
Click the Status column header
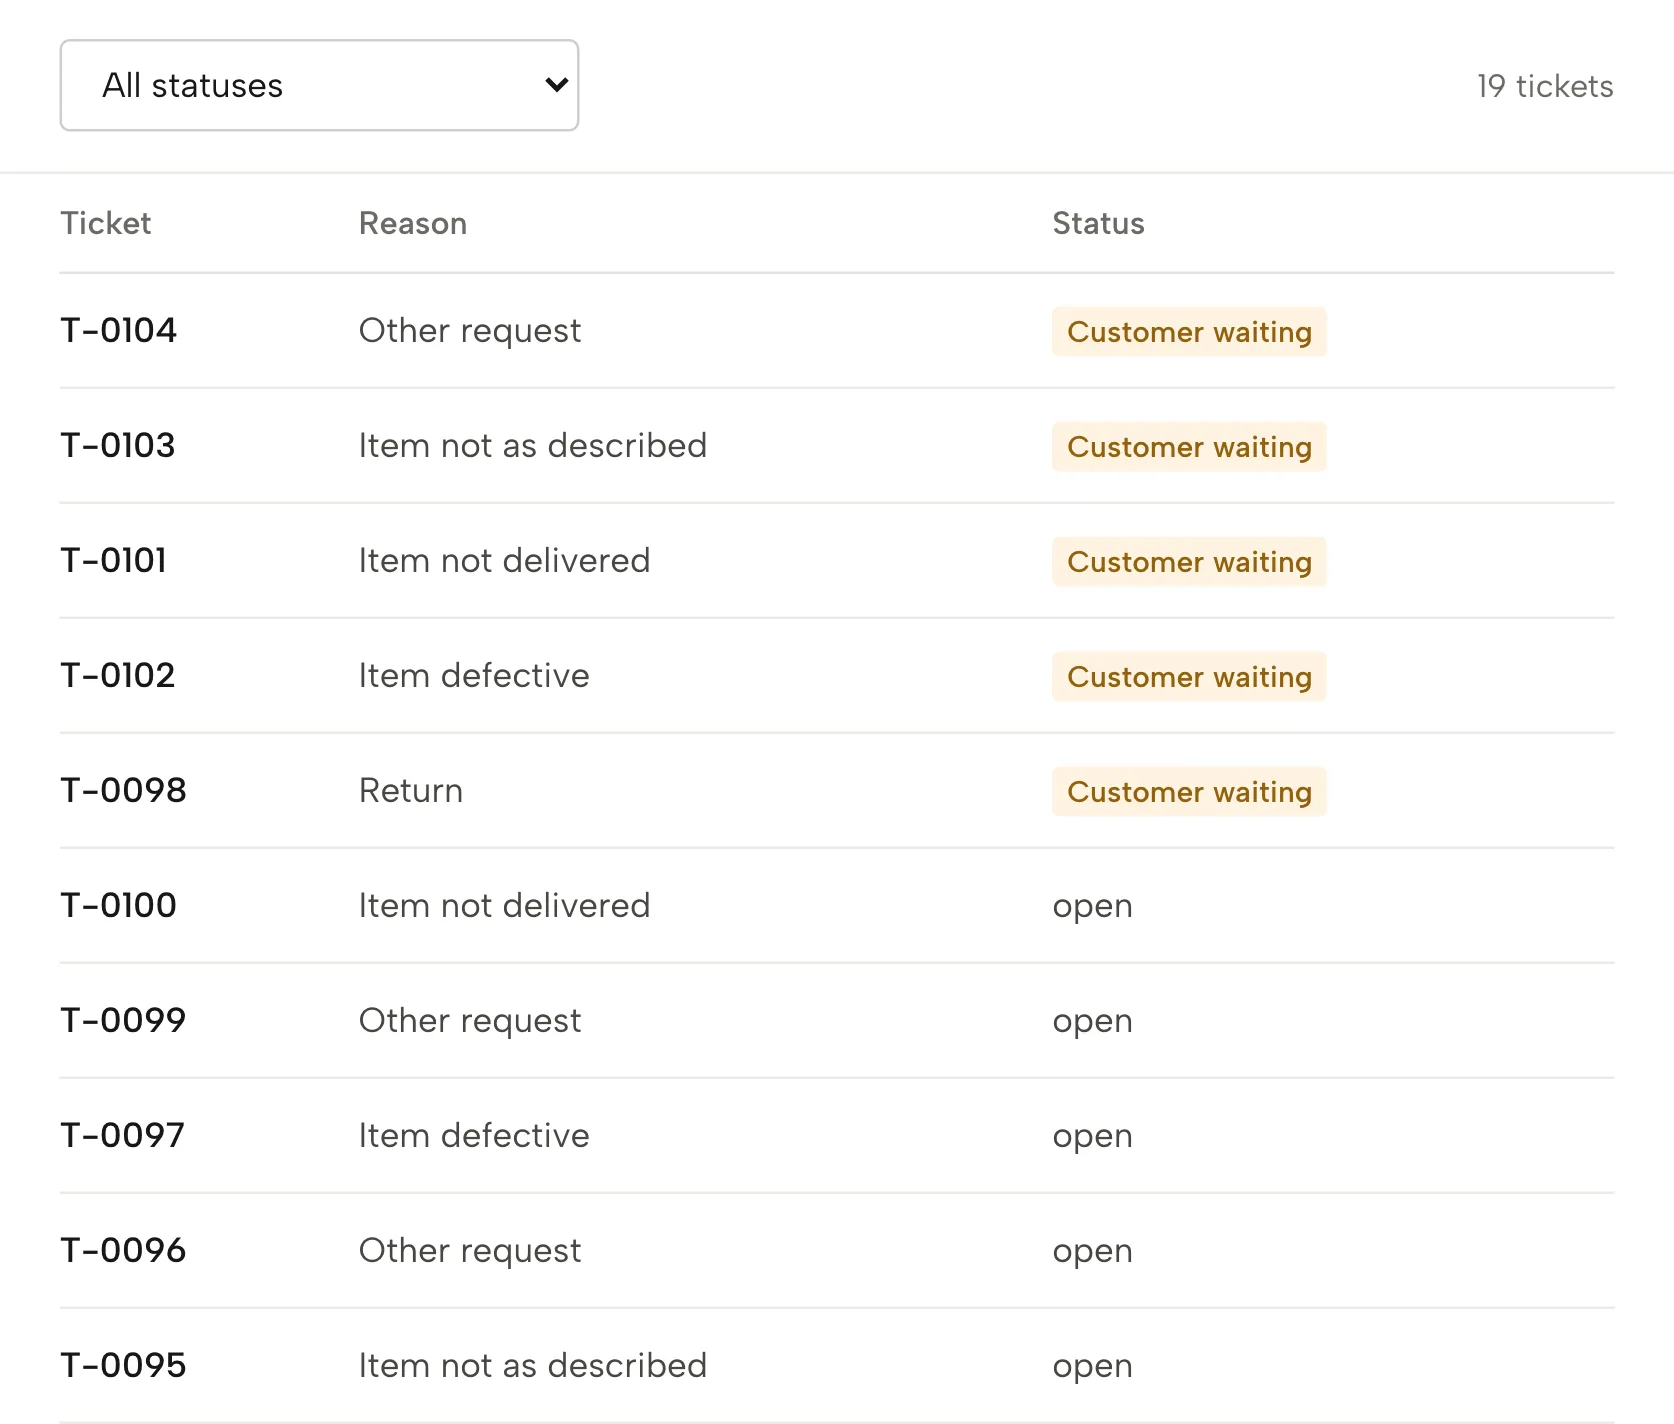[x=1098, y=223]
